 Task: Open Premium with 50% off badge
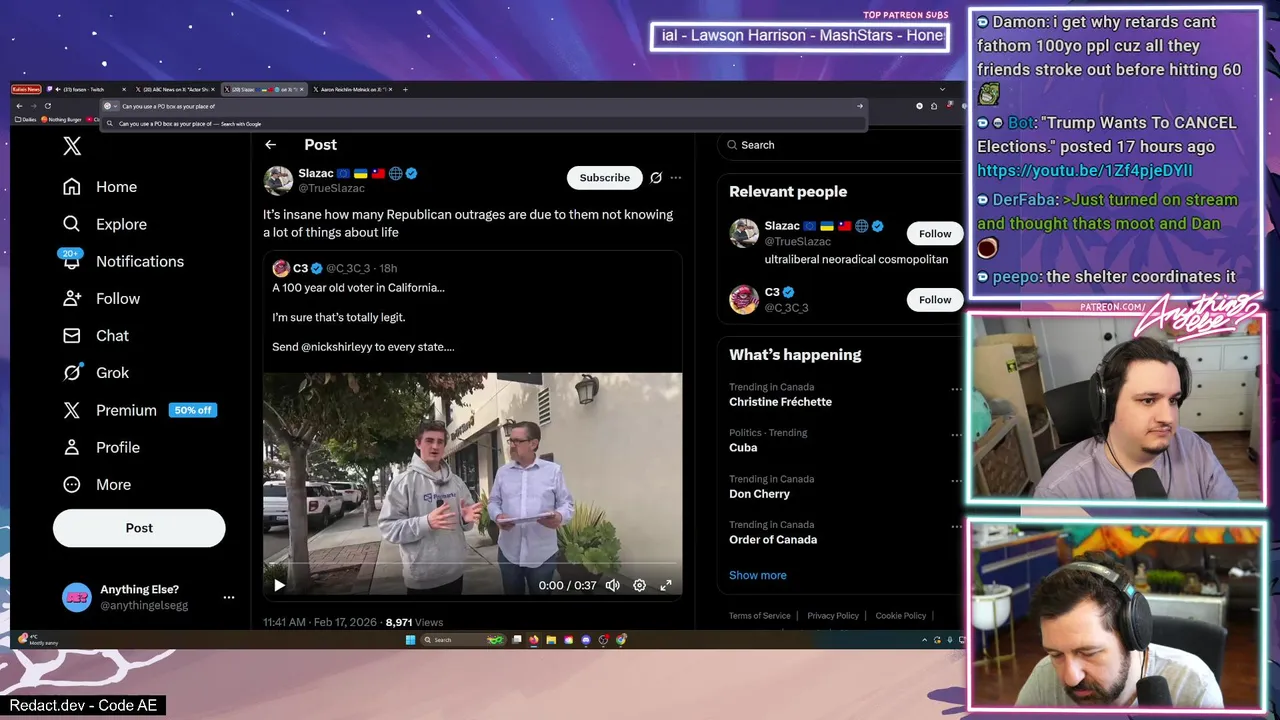(139, 410)
